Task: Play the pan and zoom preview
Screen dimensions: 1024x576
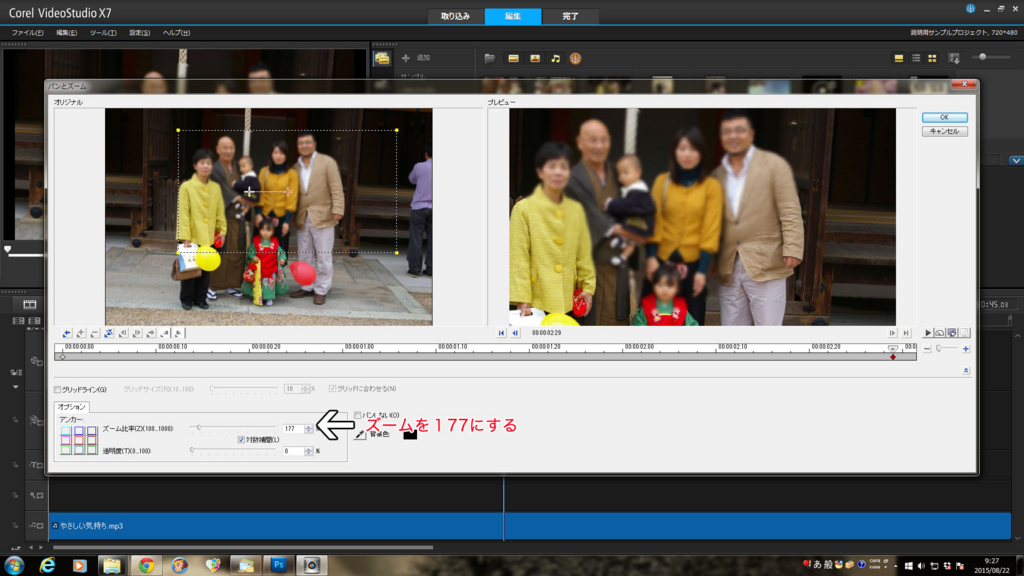Action: 927,333
